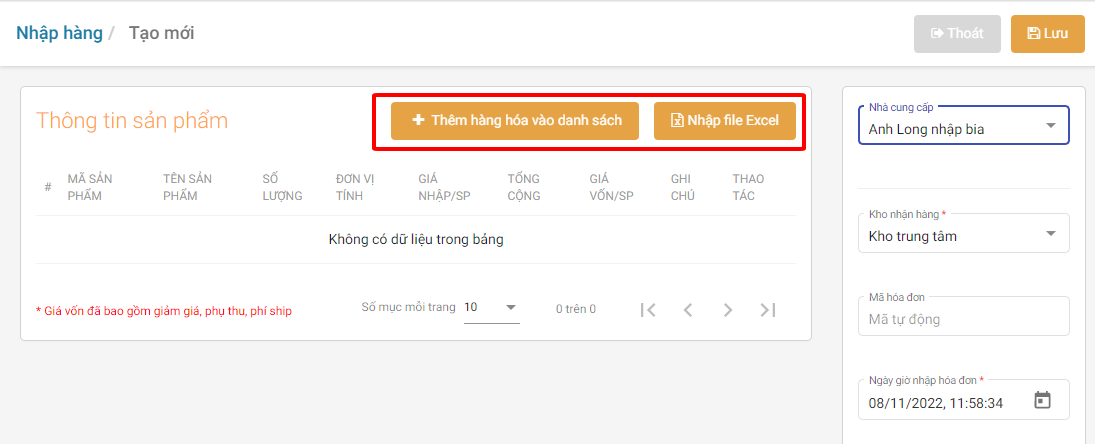This screenshot has width=1095, height=444.
Task: Click Thêm hàng hóa vào danh sách button
Action: 516,121
